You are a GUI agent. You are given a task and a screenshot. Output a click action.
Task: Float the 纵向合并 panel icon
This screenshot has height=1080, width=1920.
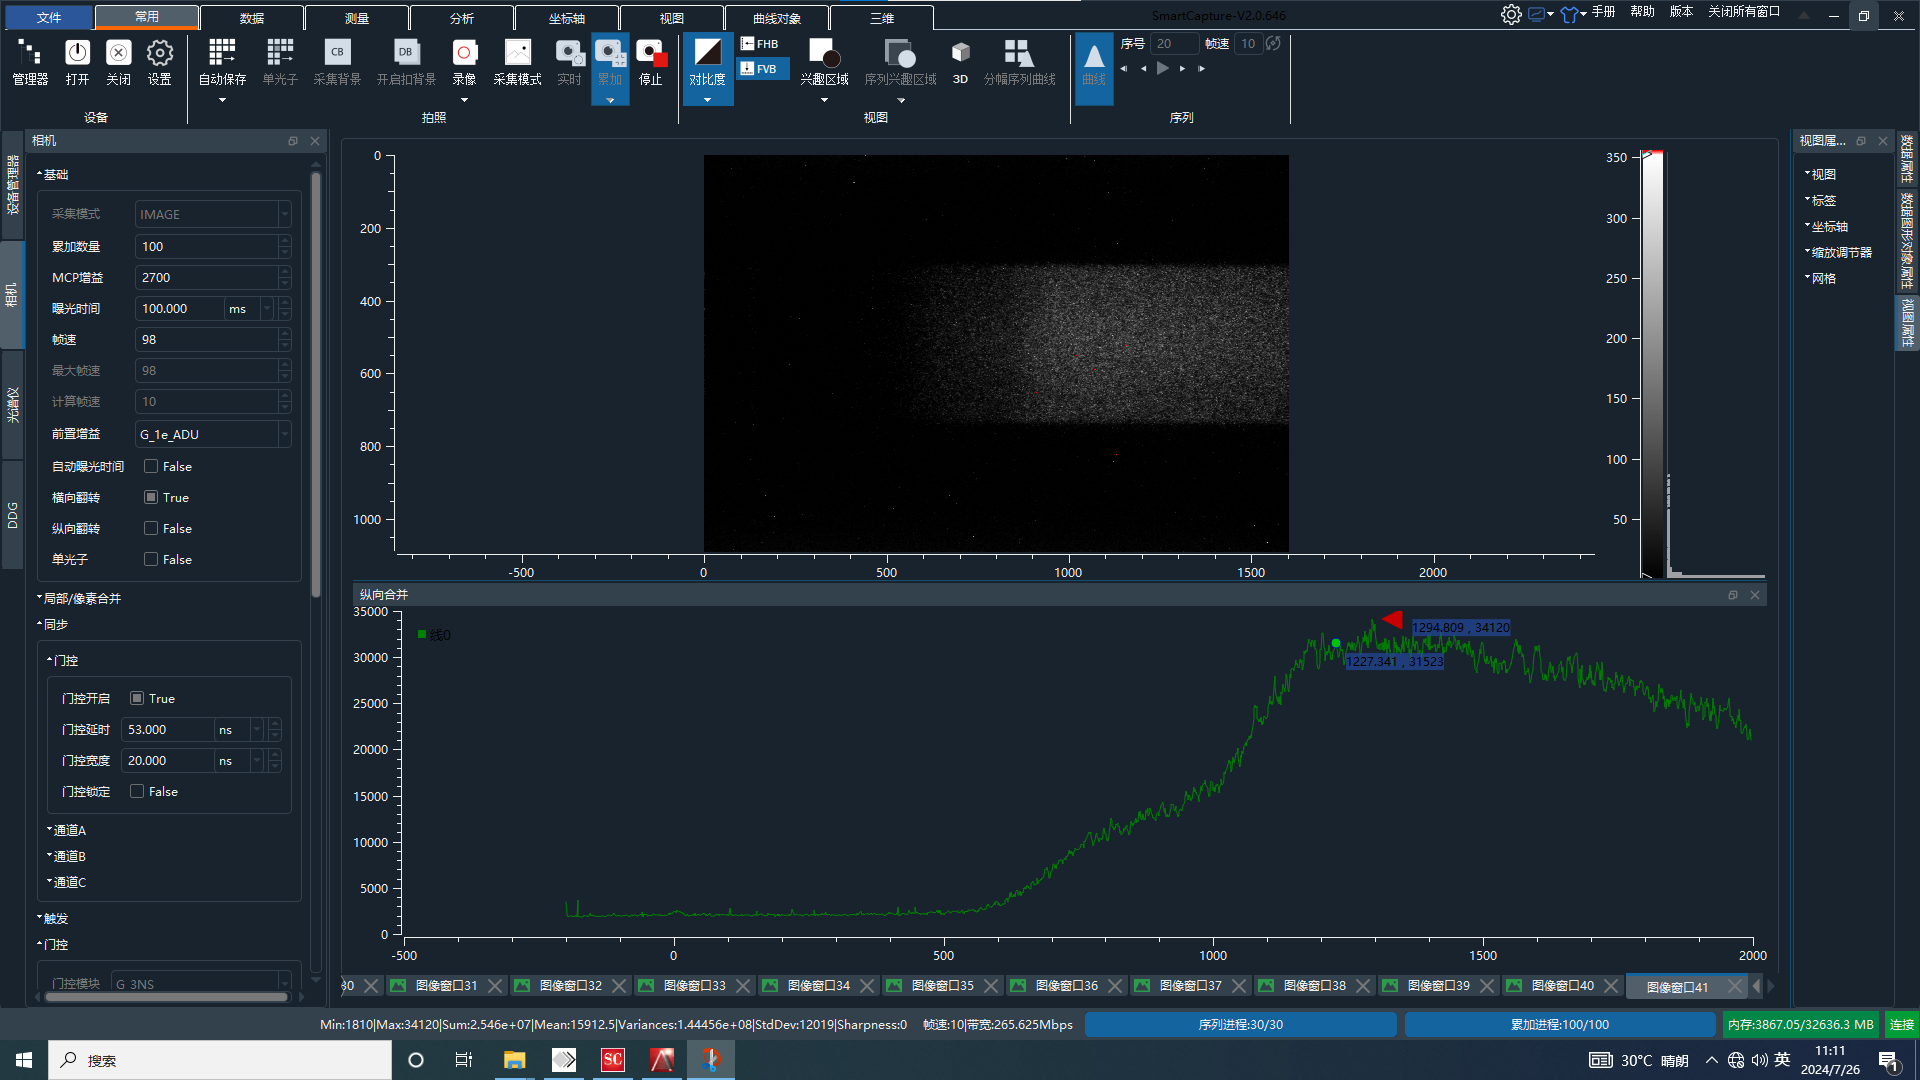pyautogui.click(x=1733, y=594)
